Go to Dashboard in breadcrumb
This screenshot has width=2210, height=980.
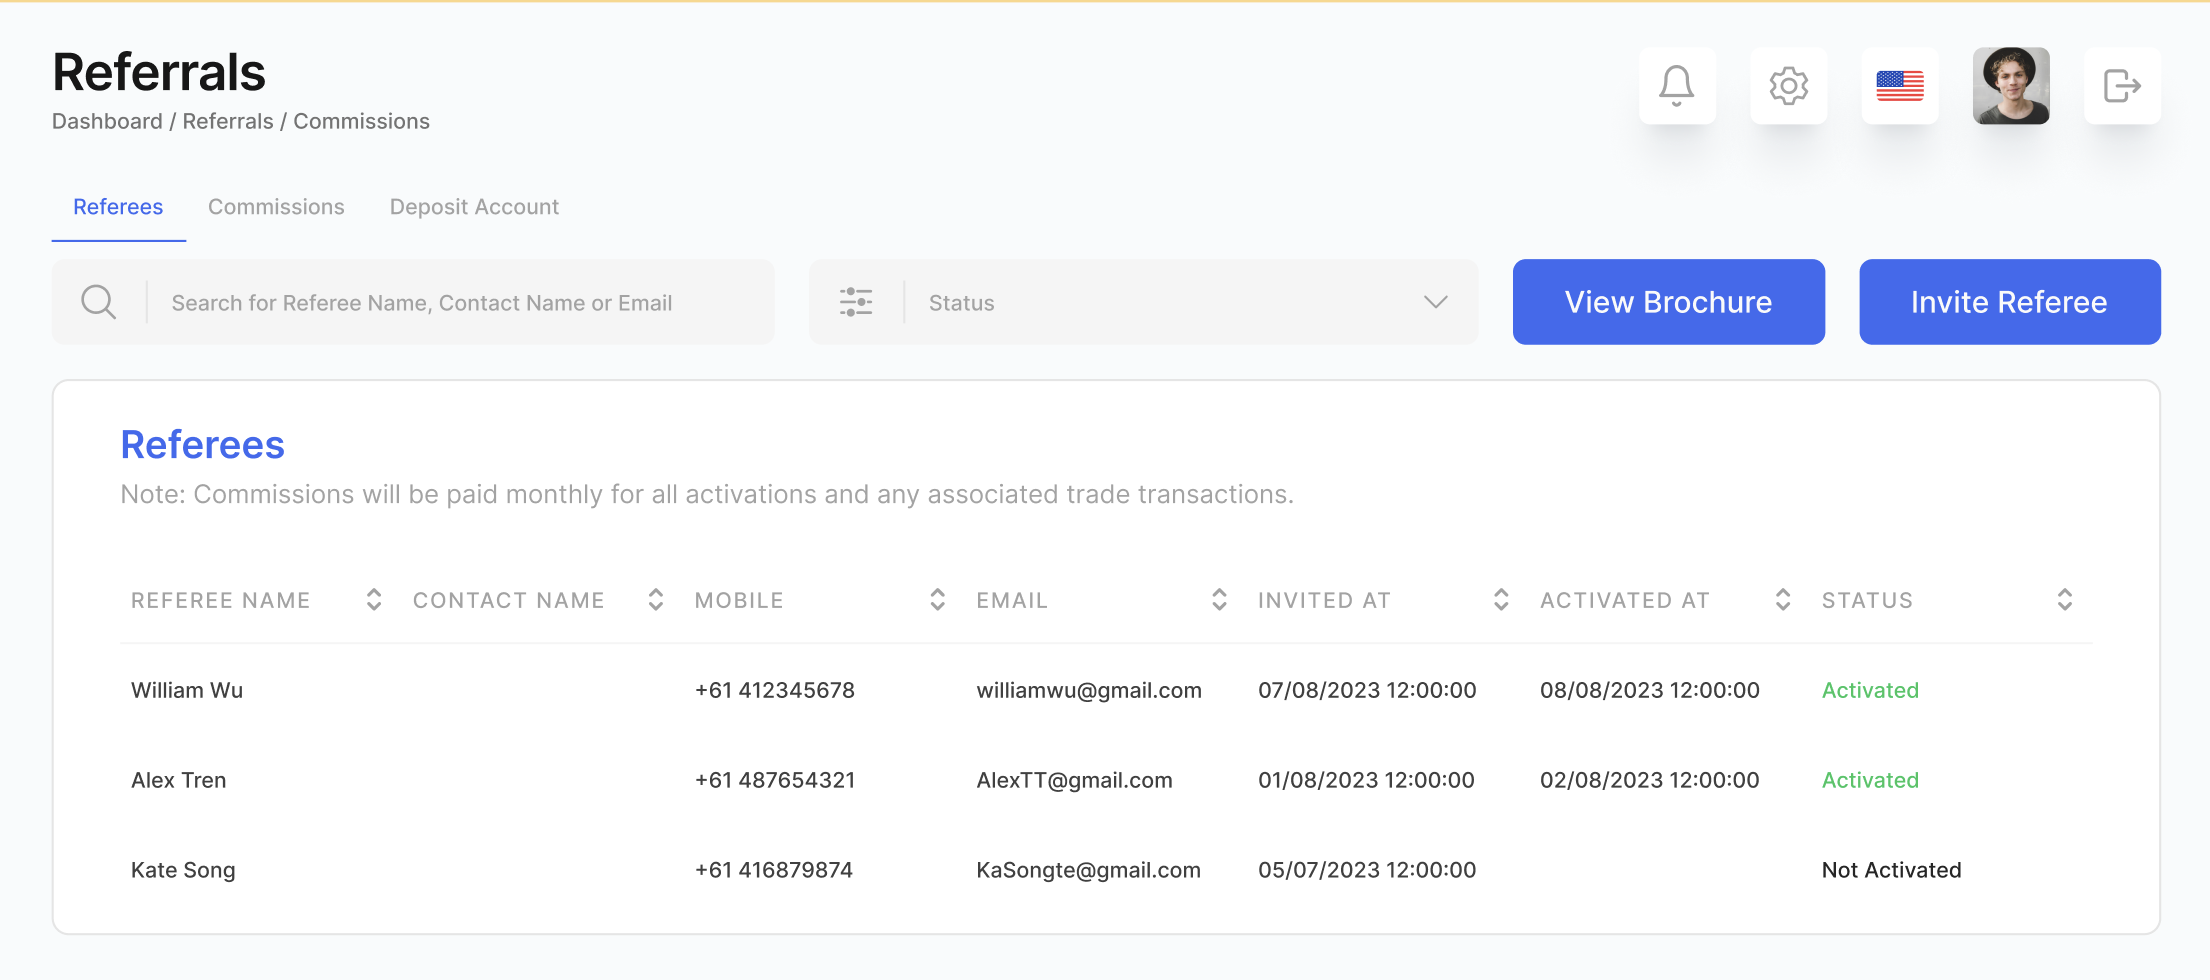coord(107,121)
